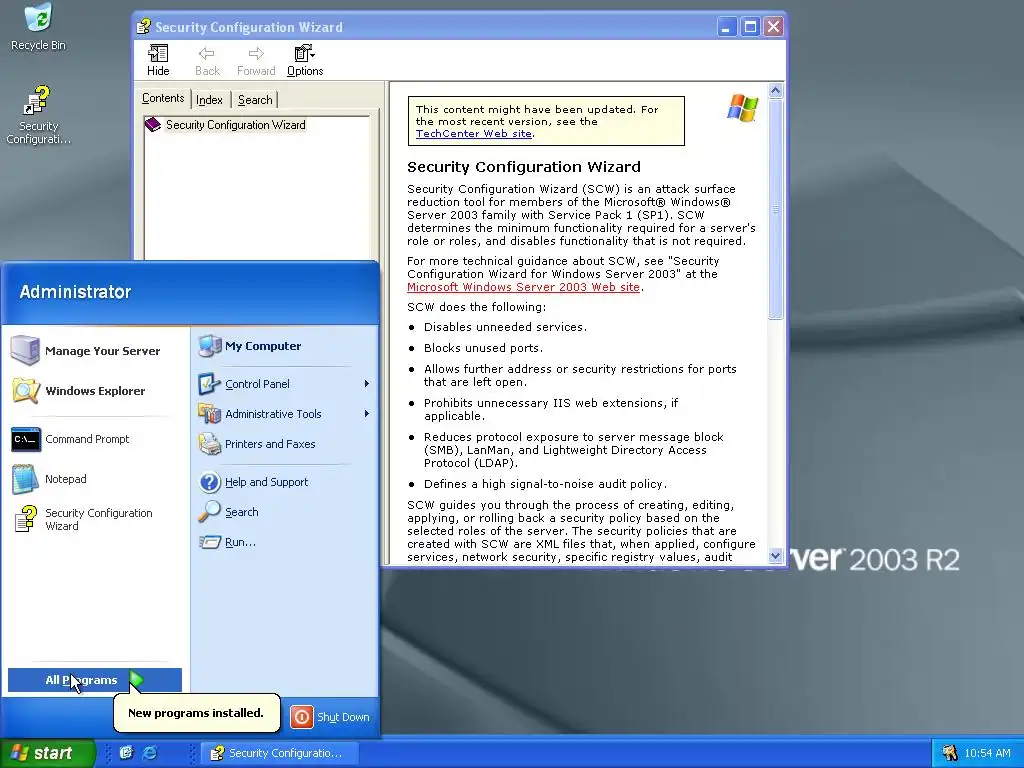Click the Printers and Faxes icon
Screen dimensions: 1024x768
pos(210,444)
